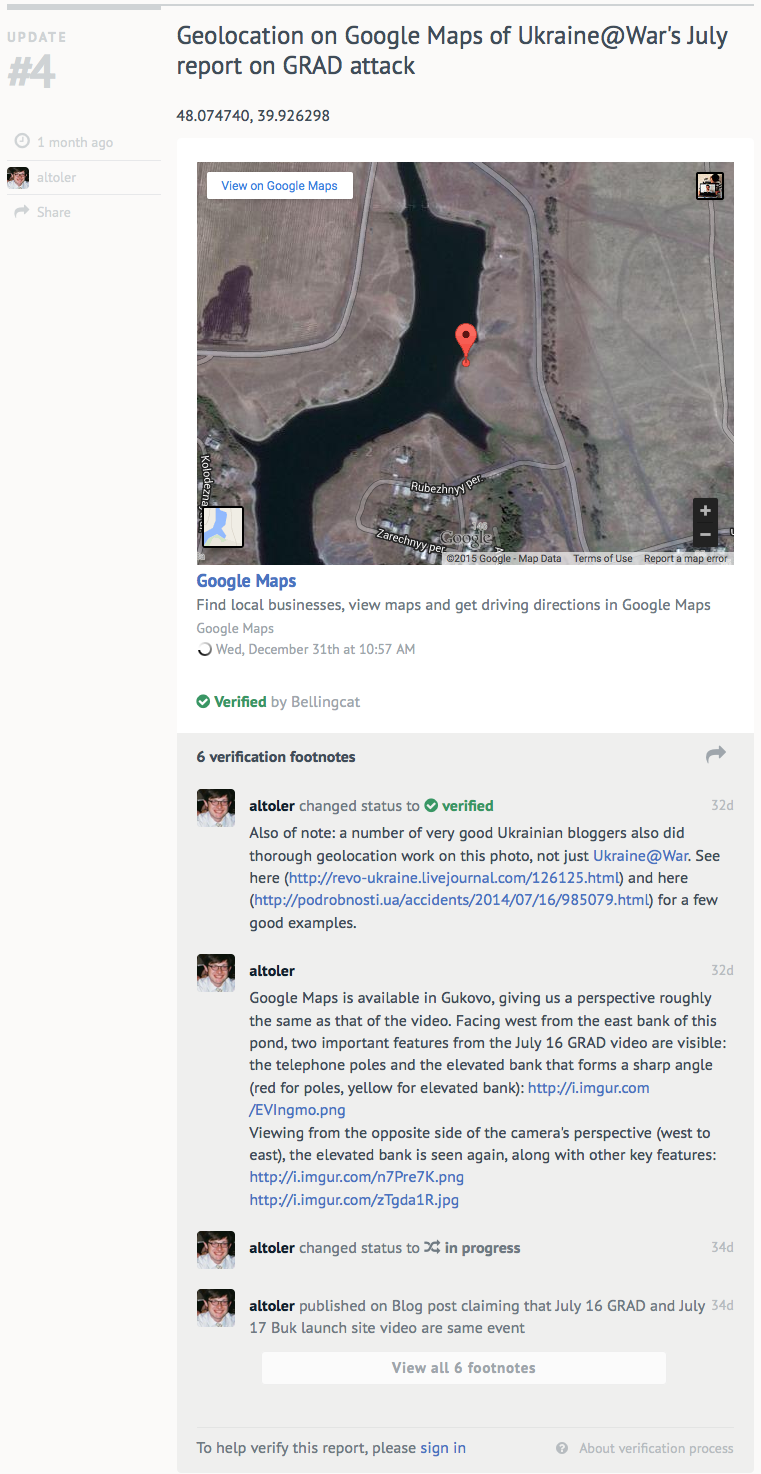Click altoler name on Google Maps footnote
Image resolution: width=761 pixels, height=1474 pixels.
272,971
